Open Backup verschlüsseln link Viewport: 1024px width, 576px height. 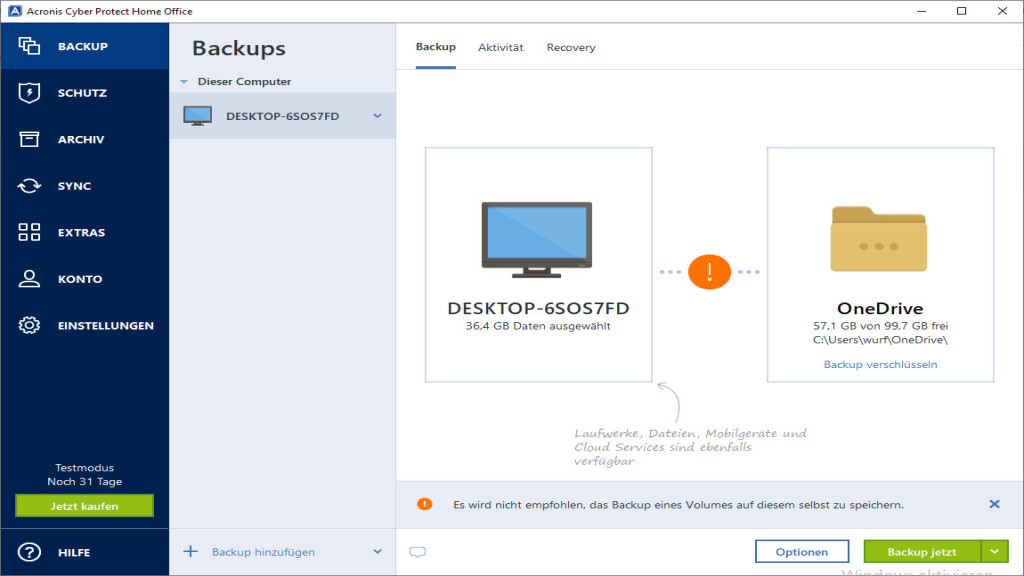(879, 364)
